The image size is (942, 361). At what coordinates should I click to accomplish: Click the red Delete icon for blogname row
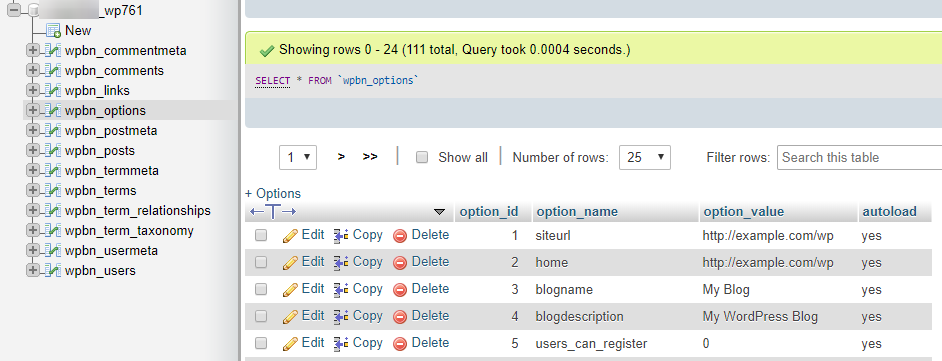(400, 290)
